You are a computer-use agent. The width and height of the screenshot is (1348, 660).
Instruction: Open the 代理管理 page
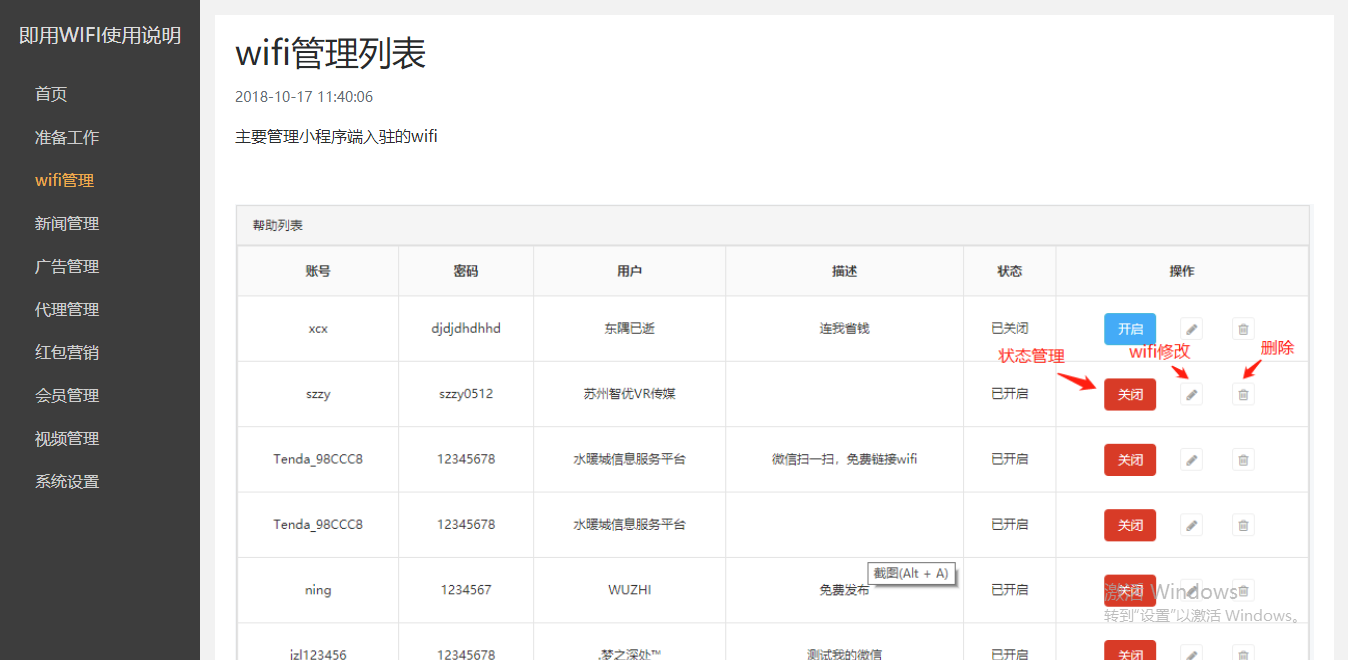67,309
